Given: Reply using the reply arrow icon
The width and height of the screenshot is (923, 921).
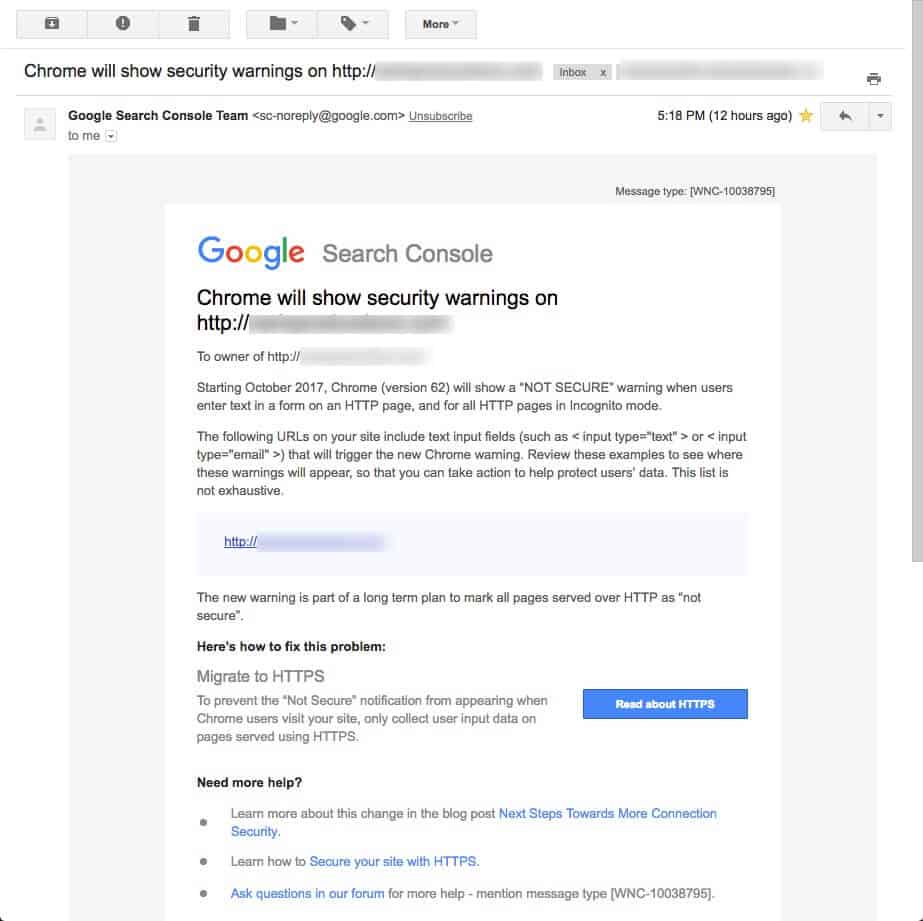Looking at the screenshot, I should [x=845, y=116].
